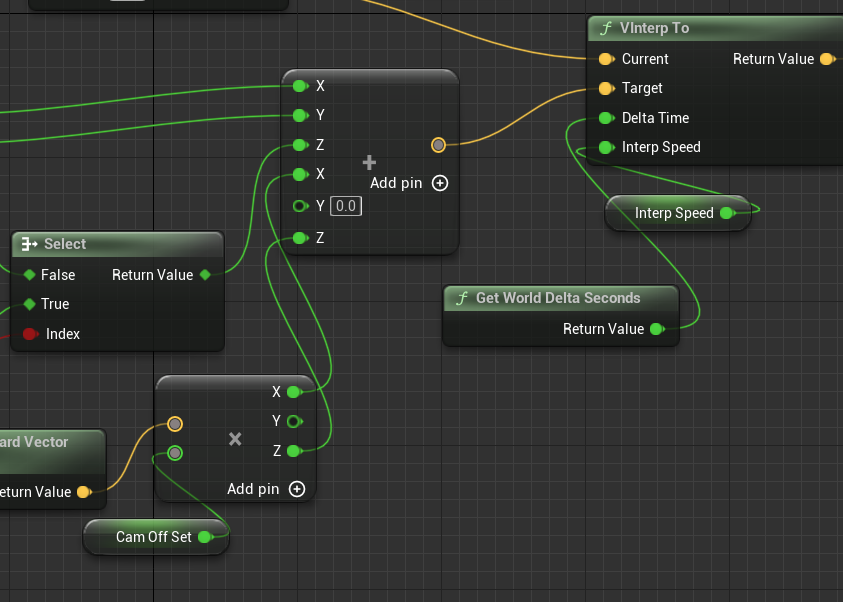The width and height of the screenshot is (843, 602).
Task: Click the multiply symbol on the multiply node
Action: [235, 439]
